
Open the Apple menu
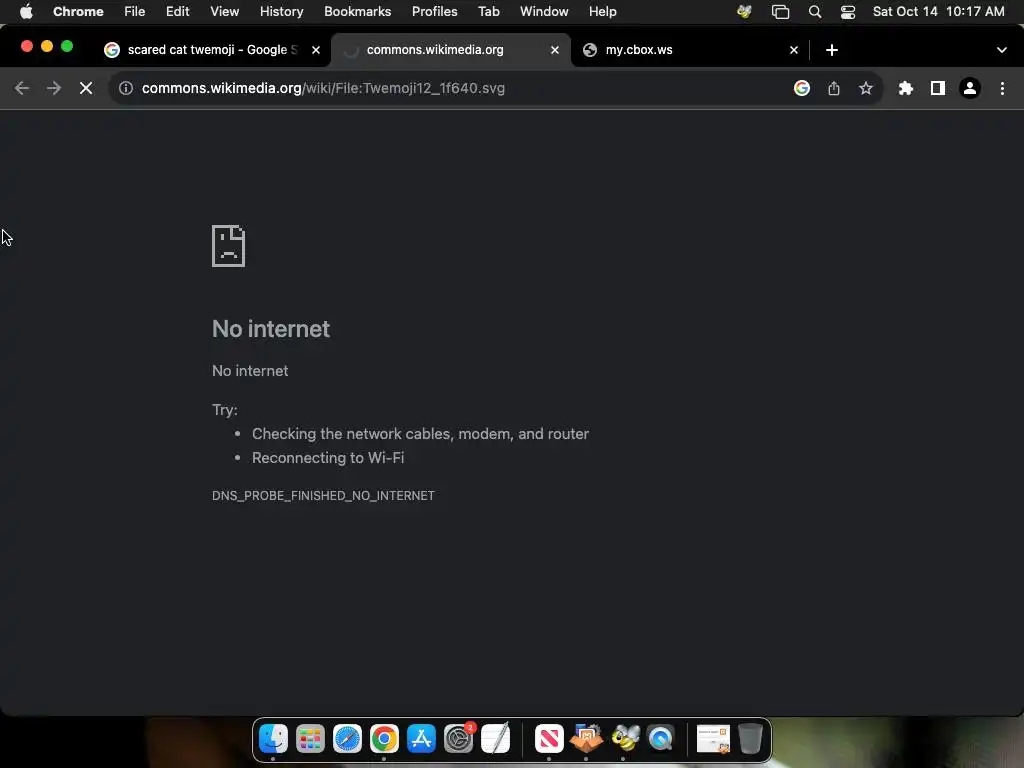click(x=26, y=12)
